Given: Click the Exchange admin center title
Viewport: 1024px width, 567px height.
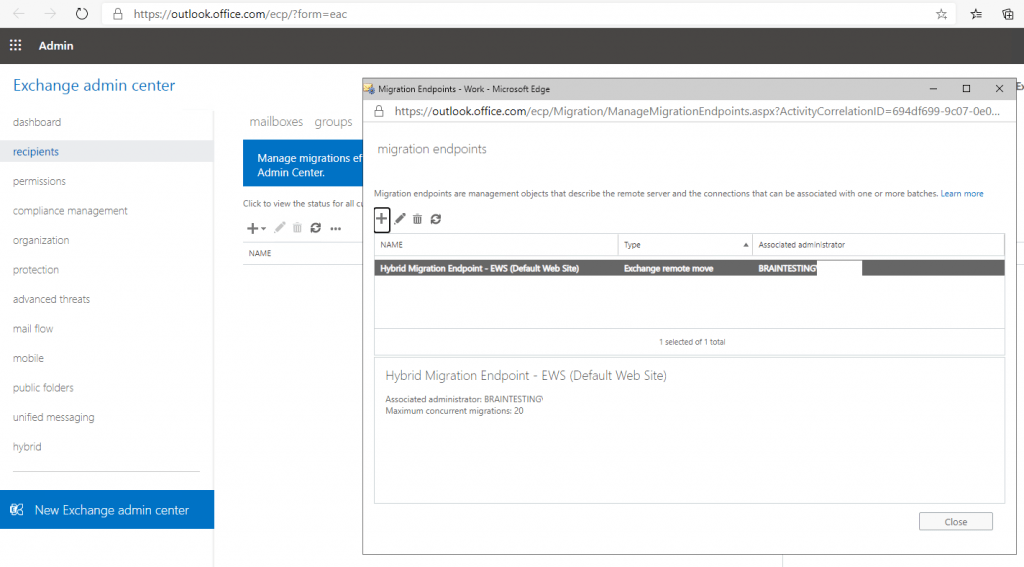Looking at the screenshot, I should (x=94, y=85).
